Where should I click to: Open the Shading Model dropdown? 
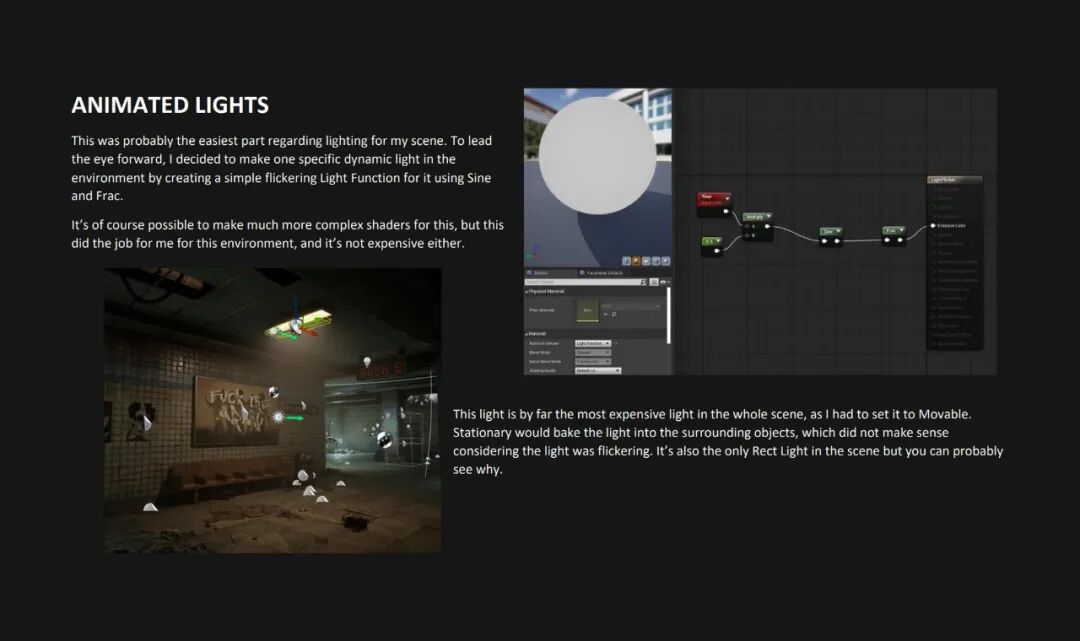(x=598, y=370)
